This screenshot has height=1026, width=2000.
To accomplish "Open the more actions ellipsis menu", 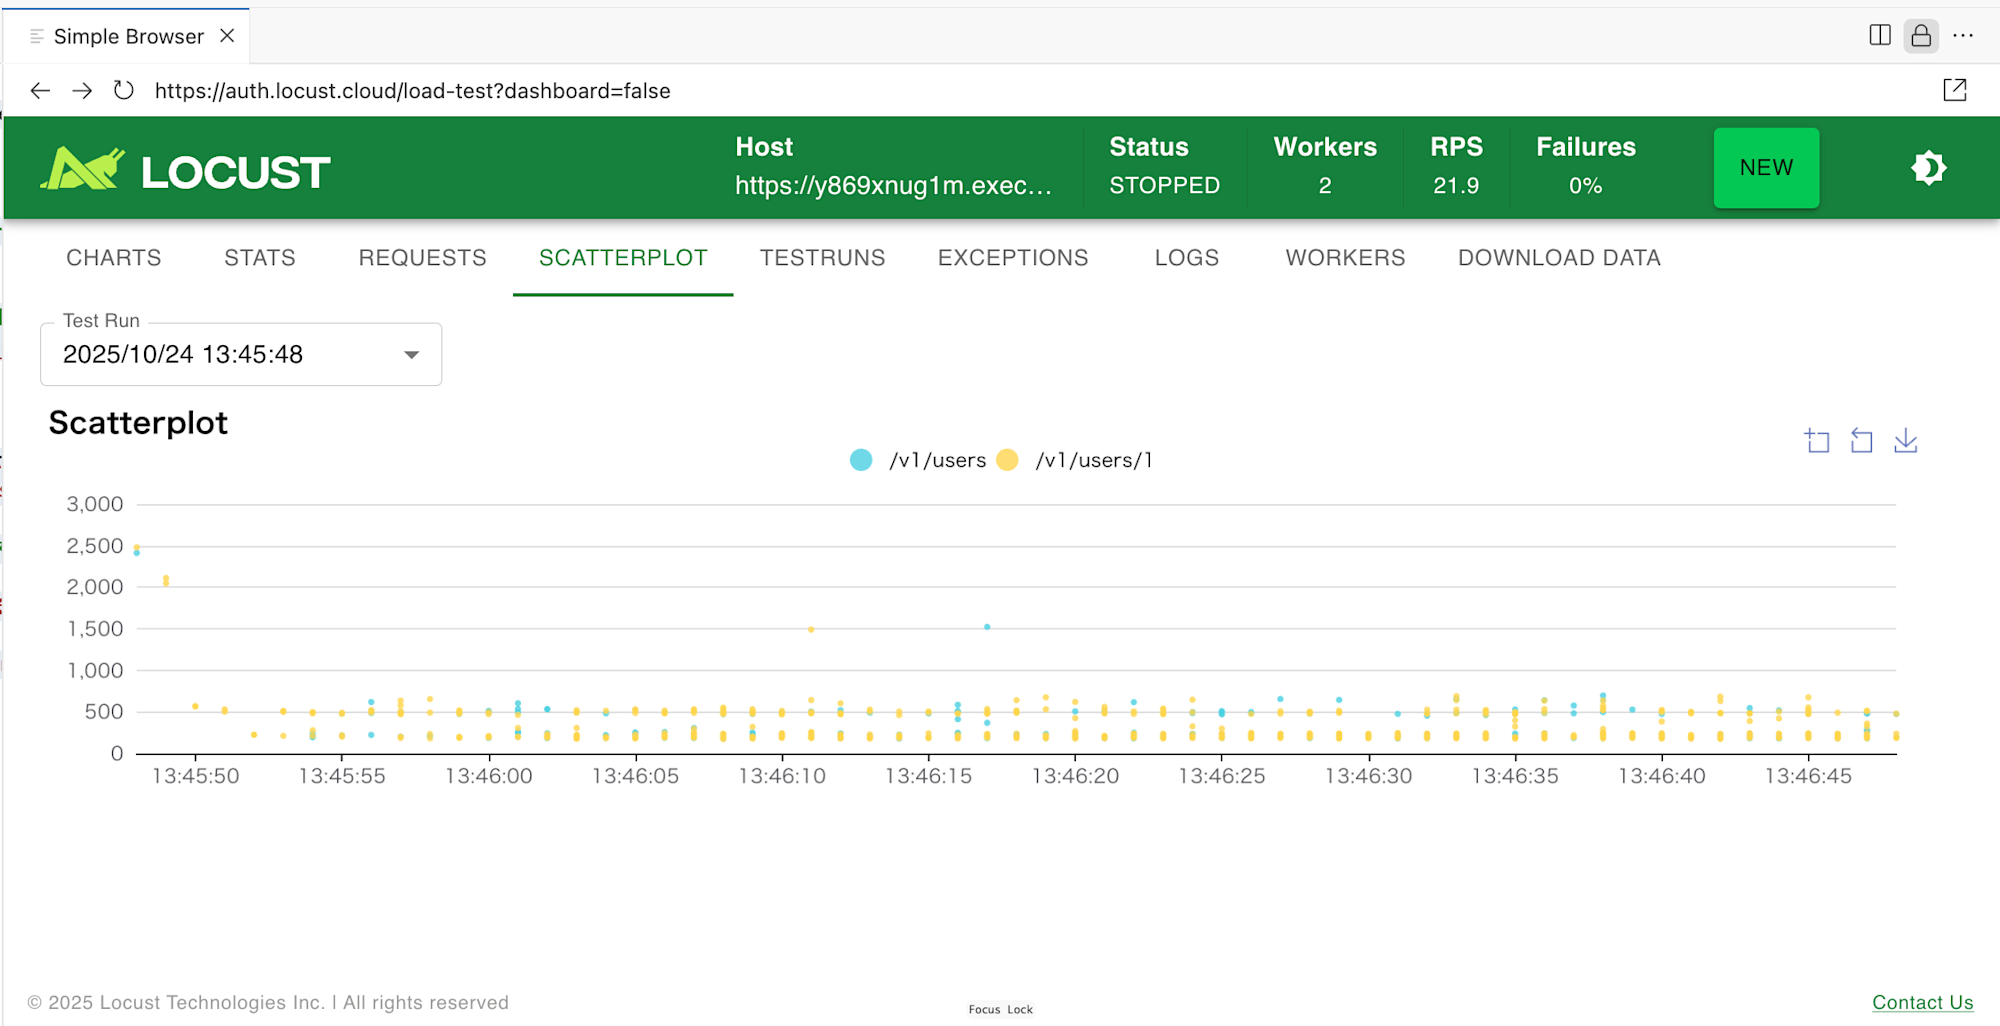I will (x=1963, y=36).
